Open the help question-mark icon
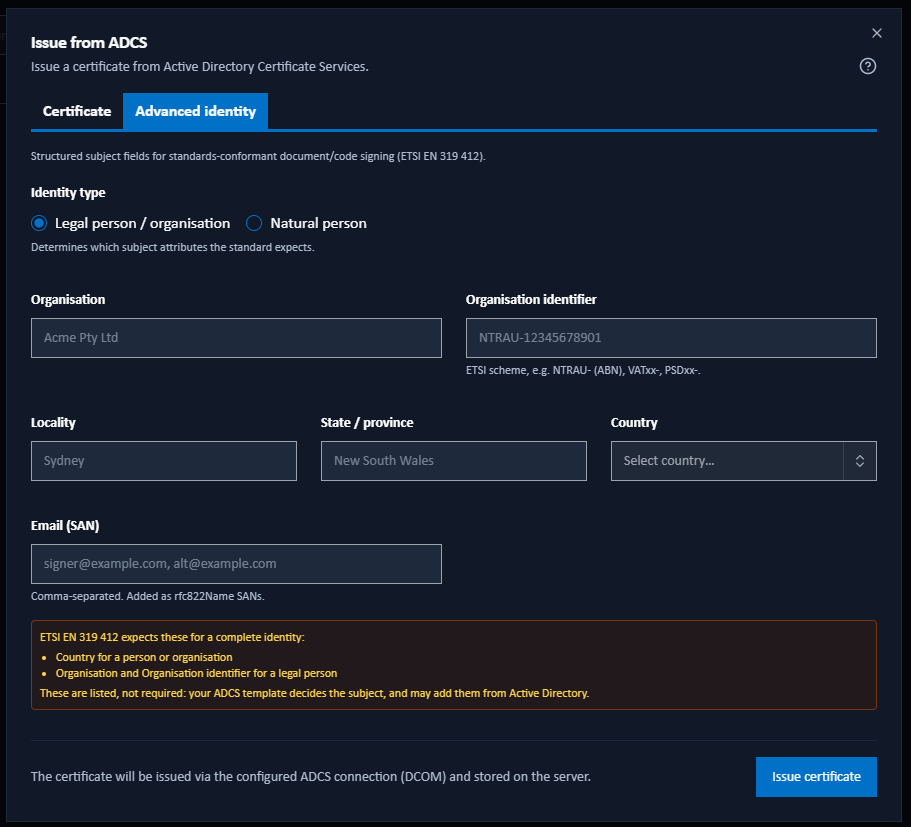The height and width of the screenshot is (827, 911). tap(867, 66)
